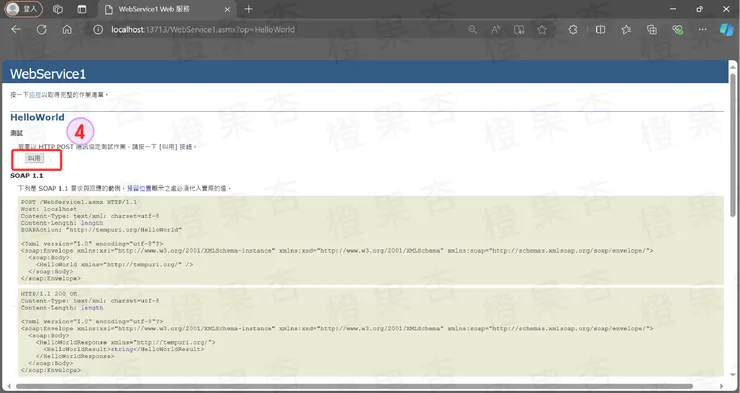Image resolution: width=740 pixels, height=393 pixels.
Task: Click the HelloWorldResult string line
Action: click(124, 349)
